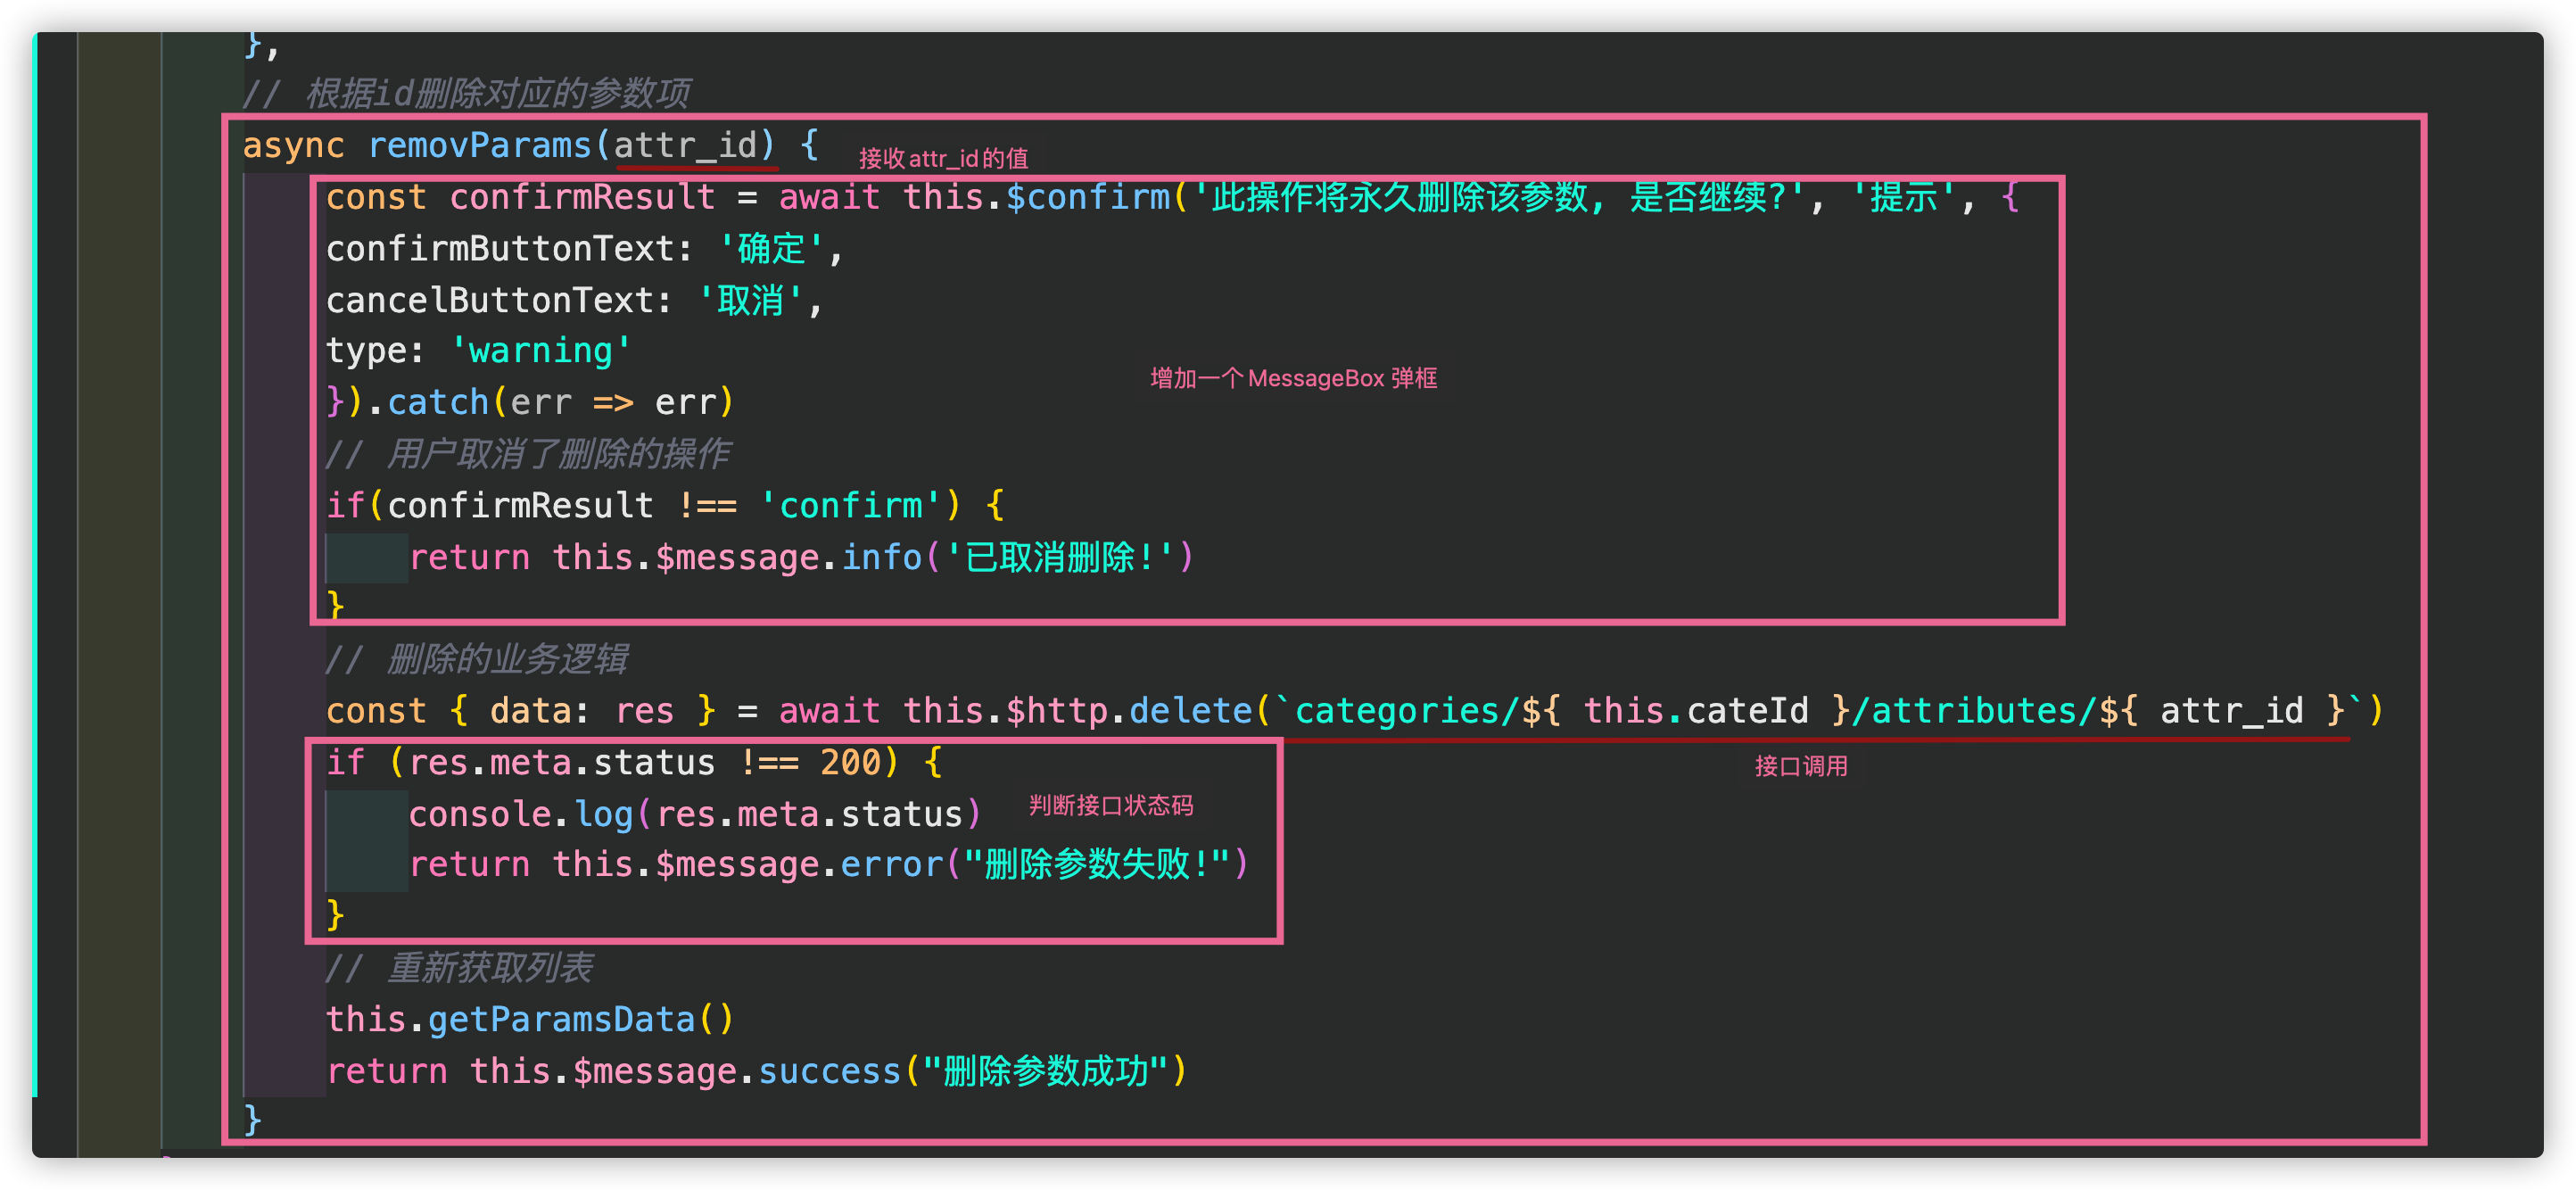Viewport: 2576px width, 1190px height.
Task: Click the MessageBox 弹框 annotation label
Action: [x=1293, y=378]
